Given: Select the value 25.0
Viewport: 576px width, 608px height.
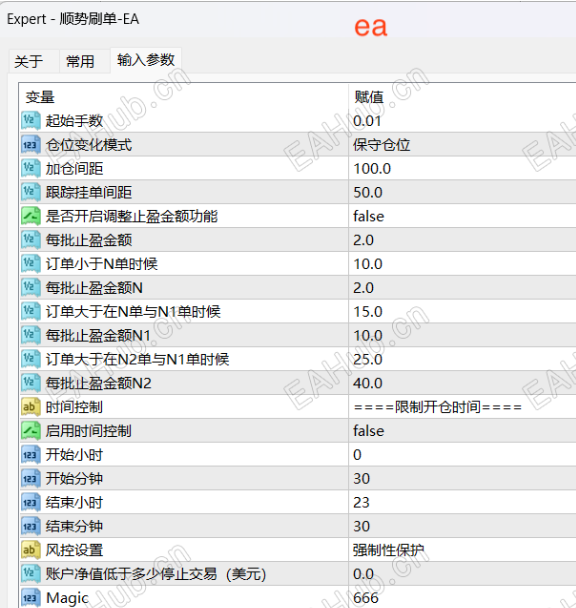Looking at the screenshot, I should tap(368, 359).
